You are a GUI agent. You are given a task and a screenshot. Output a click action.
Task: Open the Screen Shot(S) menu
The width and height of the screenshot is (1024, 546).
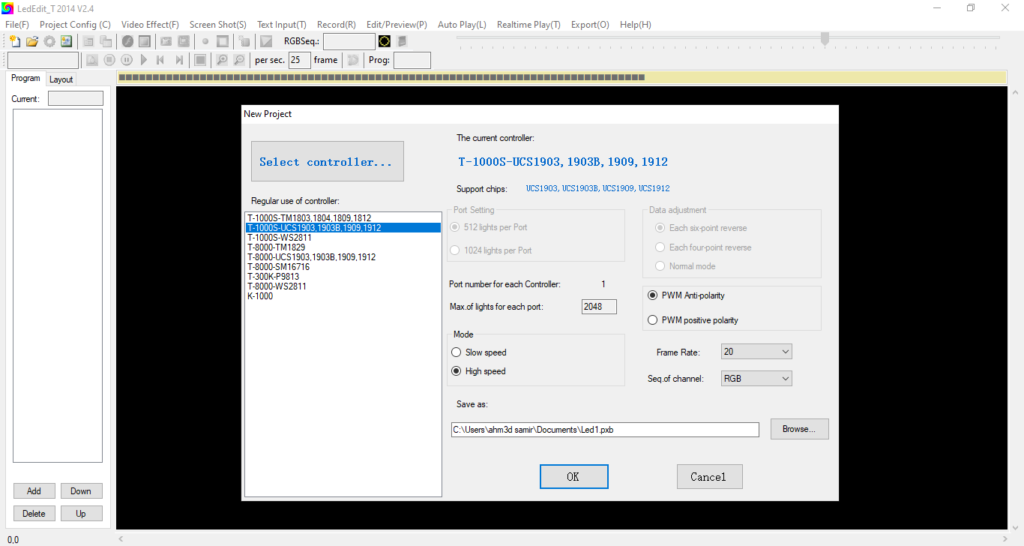coord(218,24)
